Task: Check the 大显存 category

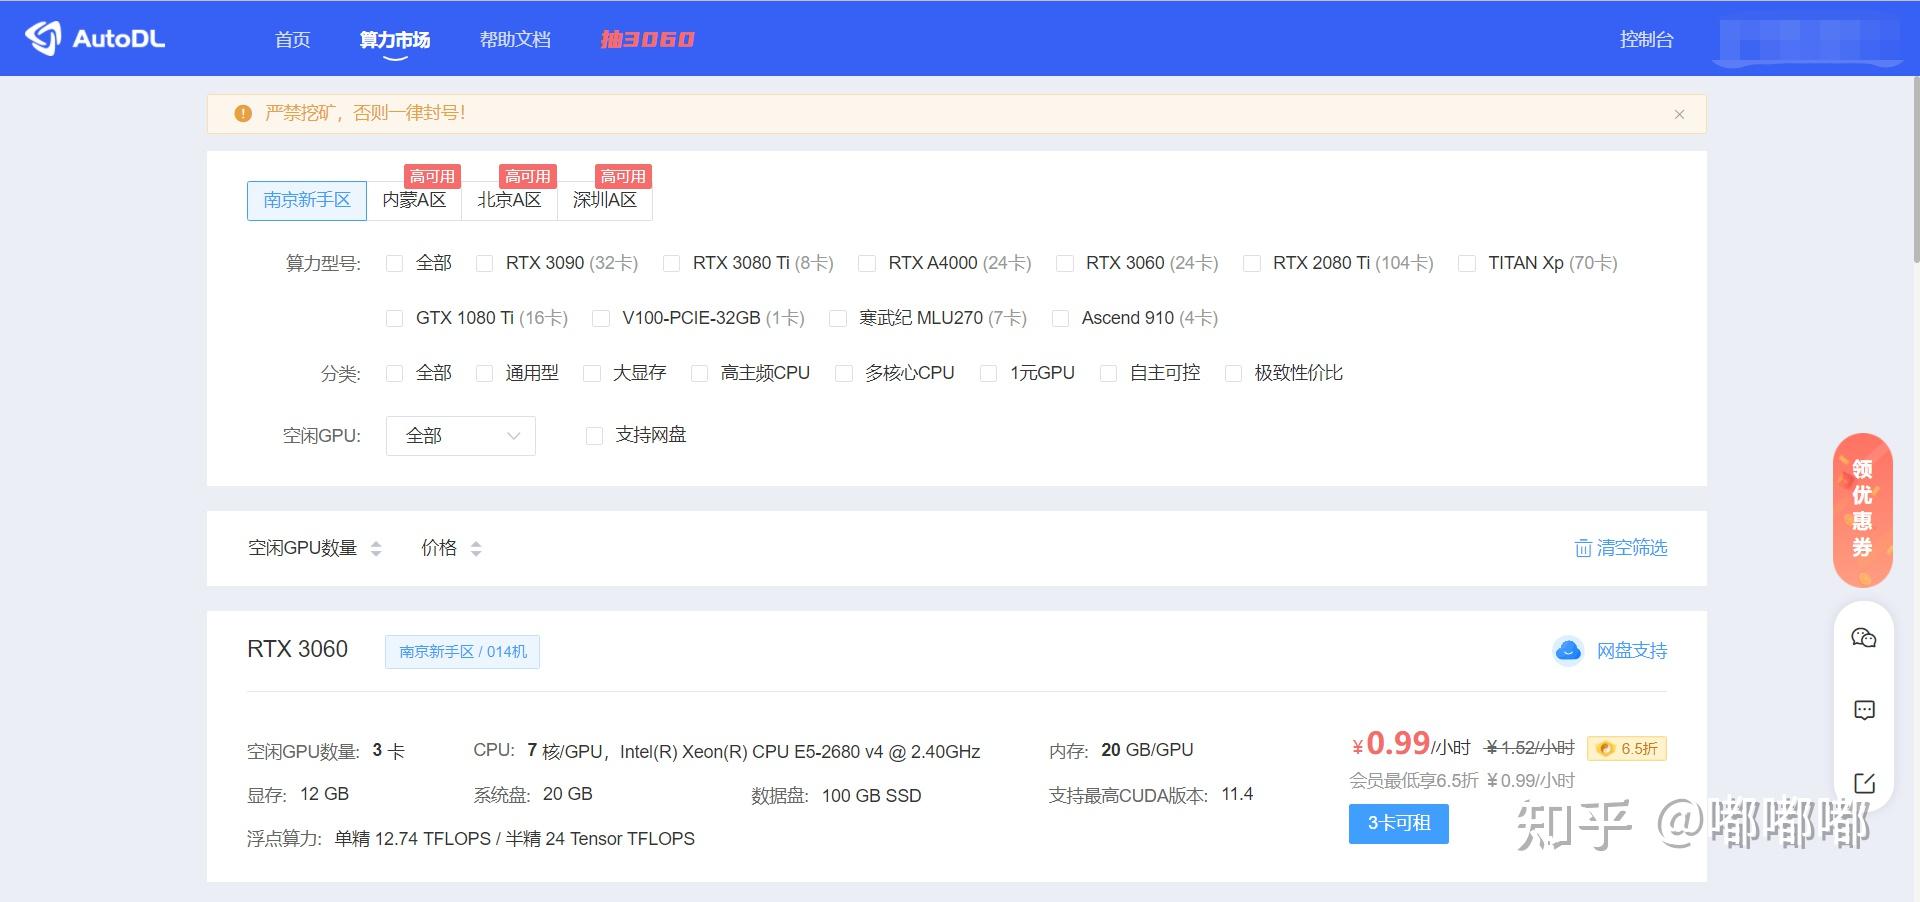Action: pos(592,373)
